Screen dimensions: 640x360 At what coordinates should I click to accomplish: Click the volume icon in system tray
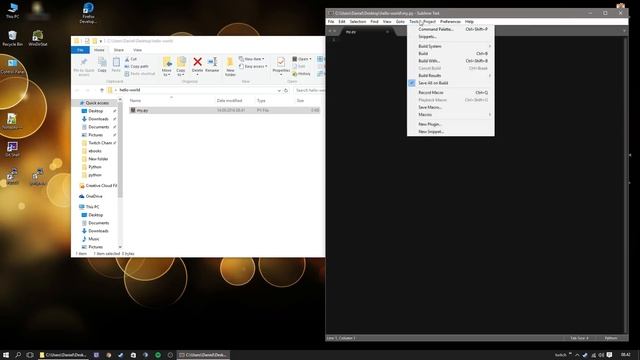[601, 355]
